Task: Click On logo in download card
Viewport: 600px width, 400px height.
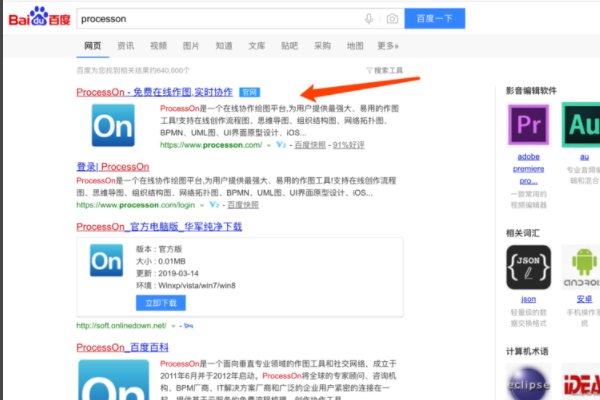Action: coord(106,260)
